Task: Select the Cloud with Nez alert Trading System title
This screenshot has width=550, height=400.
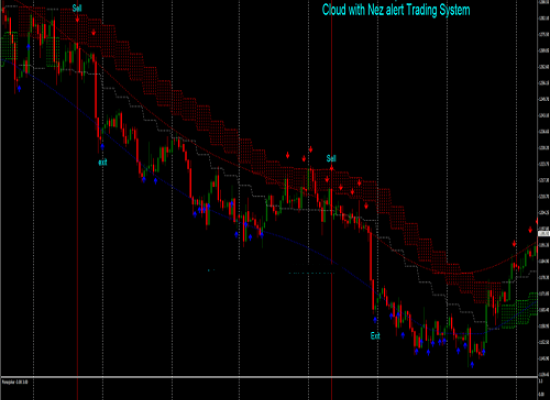Action: click(396, 10)
